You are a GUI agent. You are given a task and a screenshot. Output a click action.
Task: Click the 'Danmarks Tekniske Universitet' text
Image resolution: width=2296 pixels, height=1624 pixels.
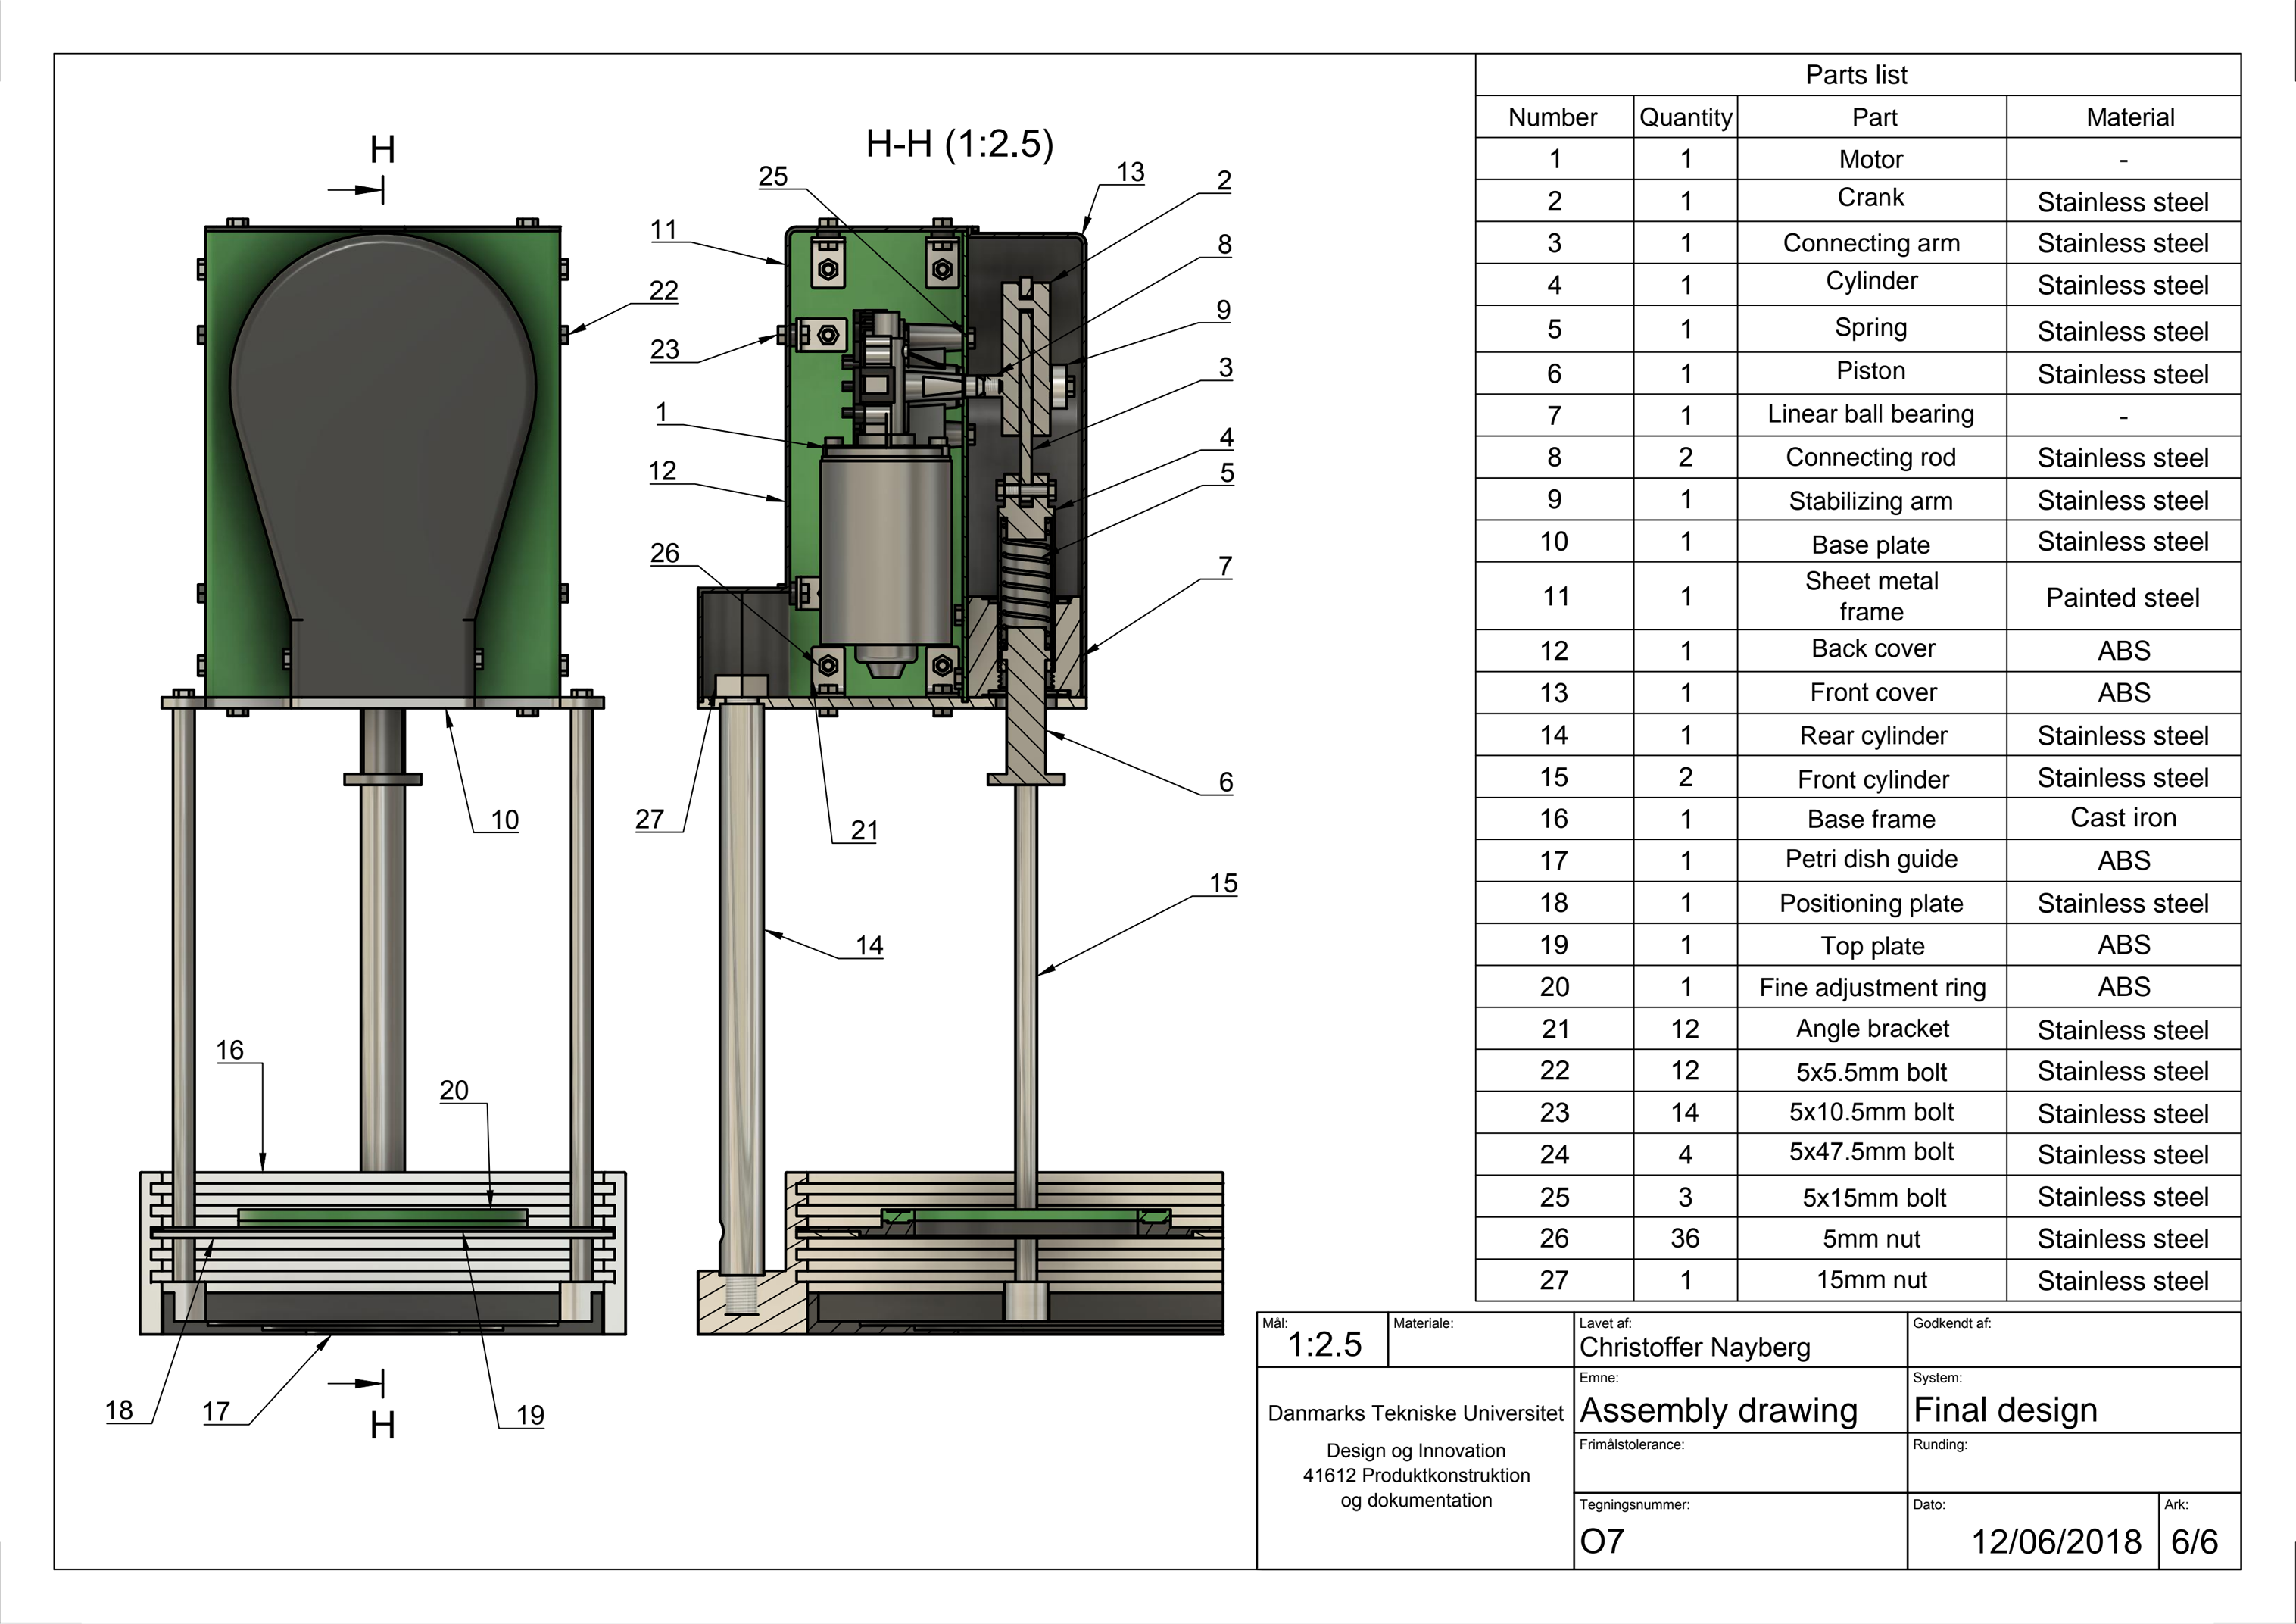pos(1415,1413)
